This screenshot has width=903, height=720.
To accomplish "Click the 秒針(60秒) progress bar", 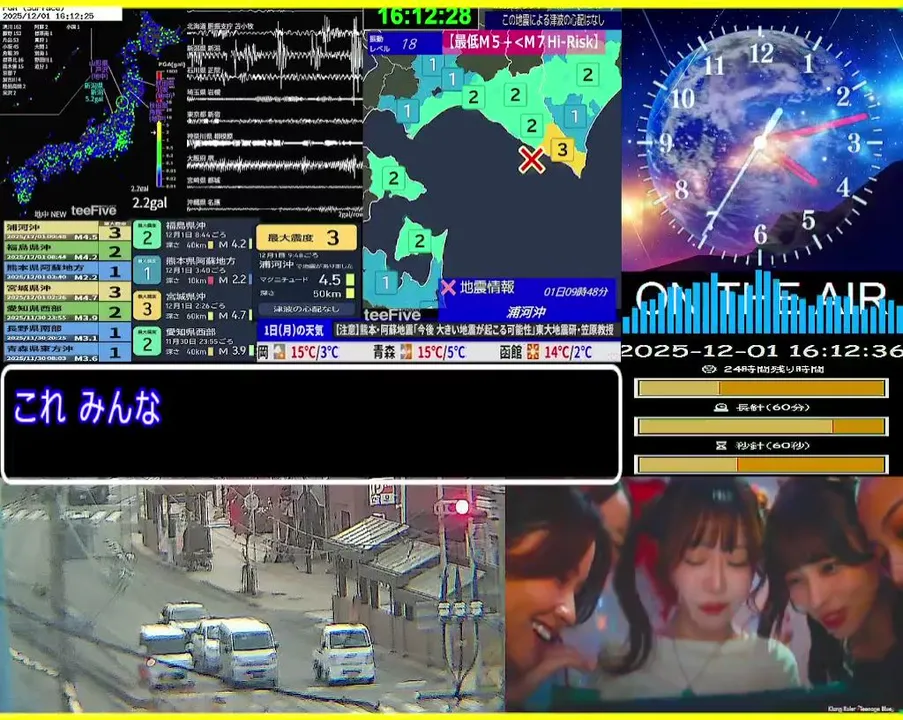I will coord(761,464).
